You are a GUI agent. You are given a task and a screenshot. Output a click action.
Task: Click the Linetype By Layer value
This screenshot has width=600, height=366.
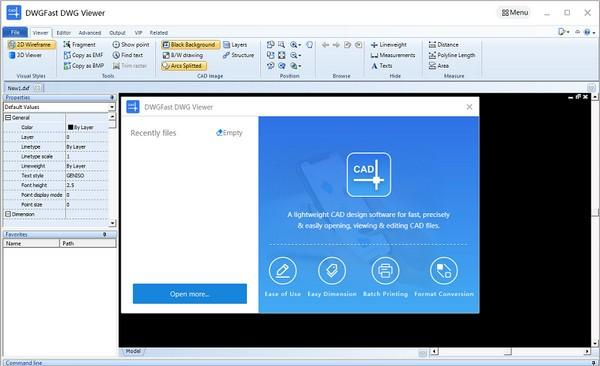[x=87, y=147]
